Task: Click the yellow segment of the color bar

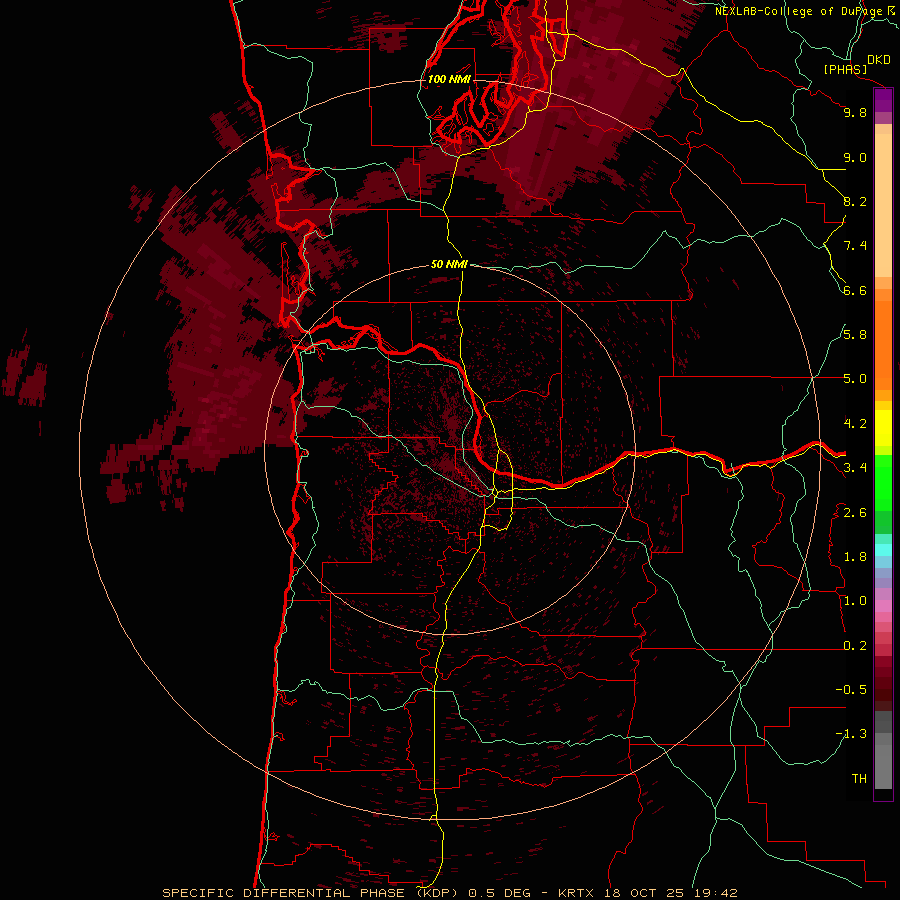Action: pyautogui.click(x=883, y=428)
